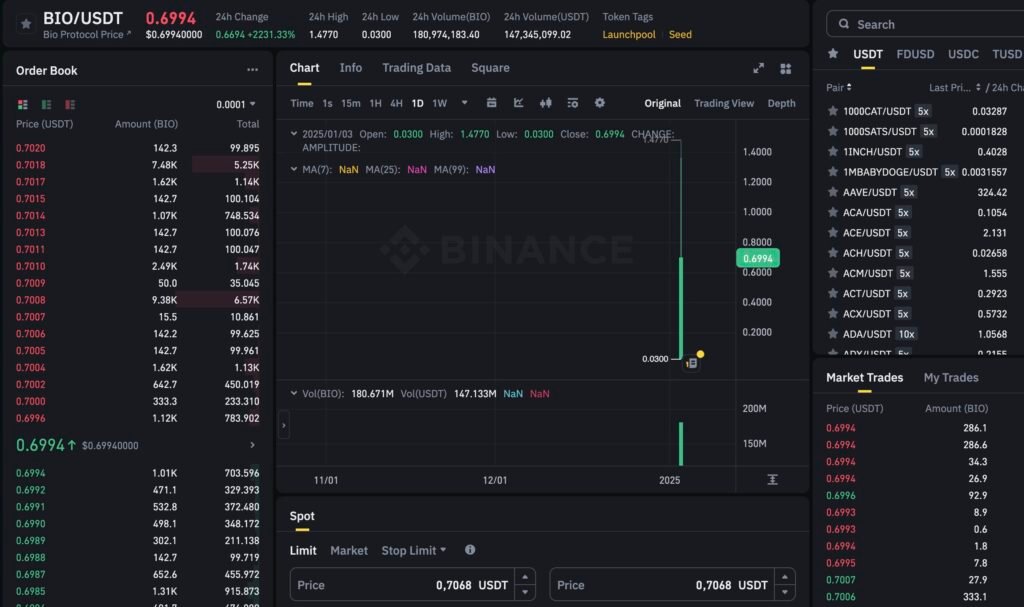Open the Square tab
Image resolution: width=1024 pixels, height=607 pixels.
tap(490, 68)
